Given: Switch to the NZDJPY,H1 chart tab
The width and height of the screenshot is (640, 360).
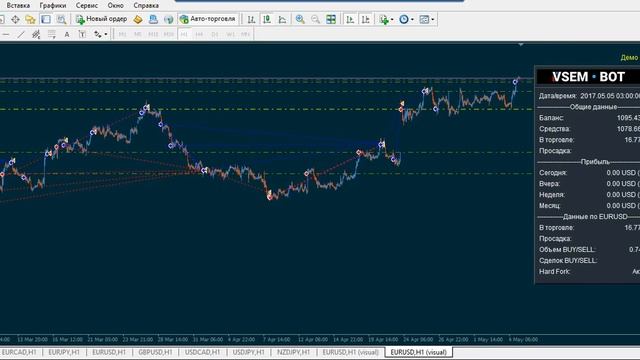Looking at the screenshot, I should 293,352.
